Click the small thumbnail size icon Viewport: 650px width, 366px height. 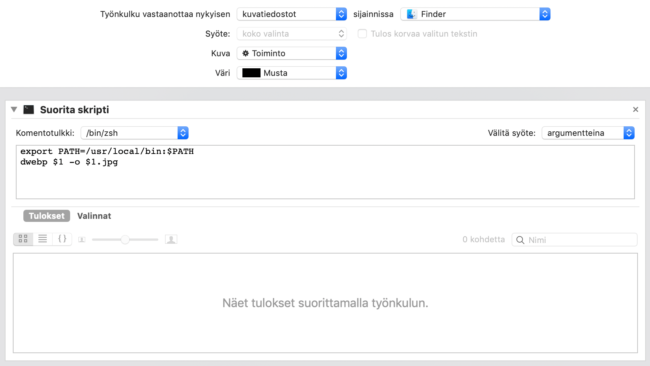click(82, 240)
